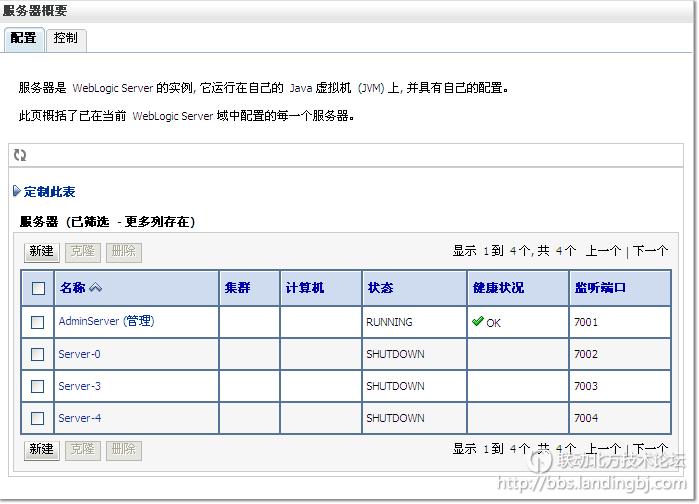Click the top 克隆 button

(83, 252)
